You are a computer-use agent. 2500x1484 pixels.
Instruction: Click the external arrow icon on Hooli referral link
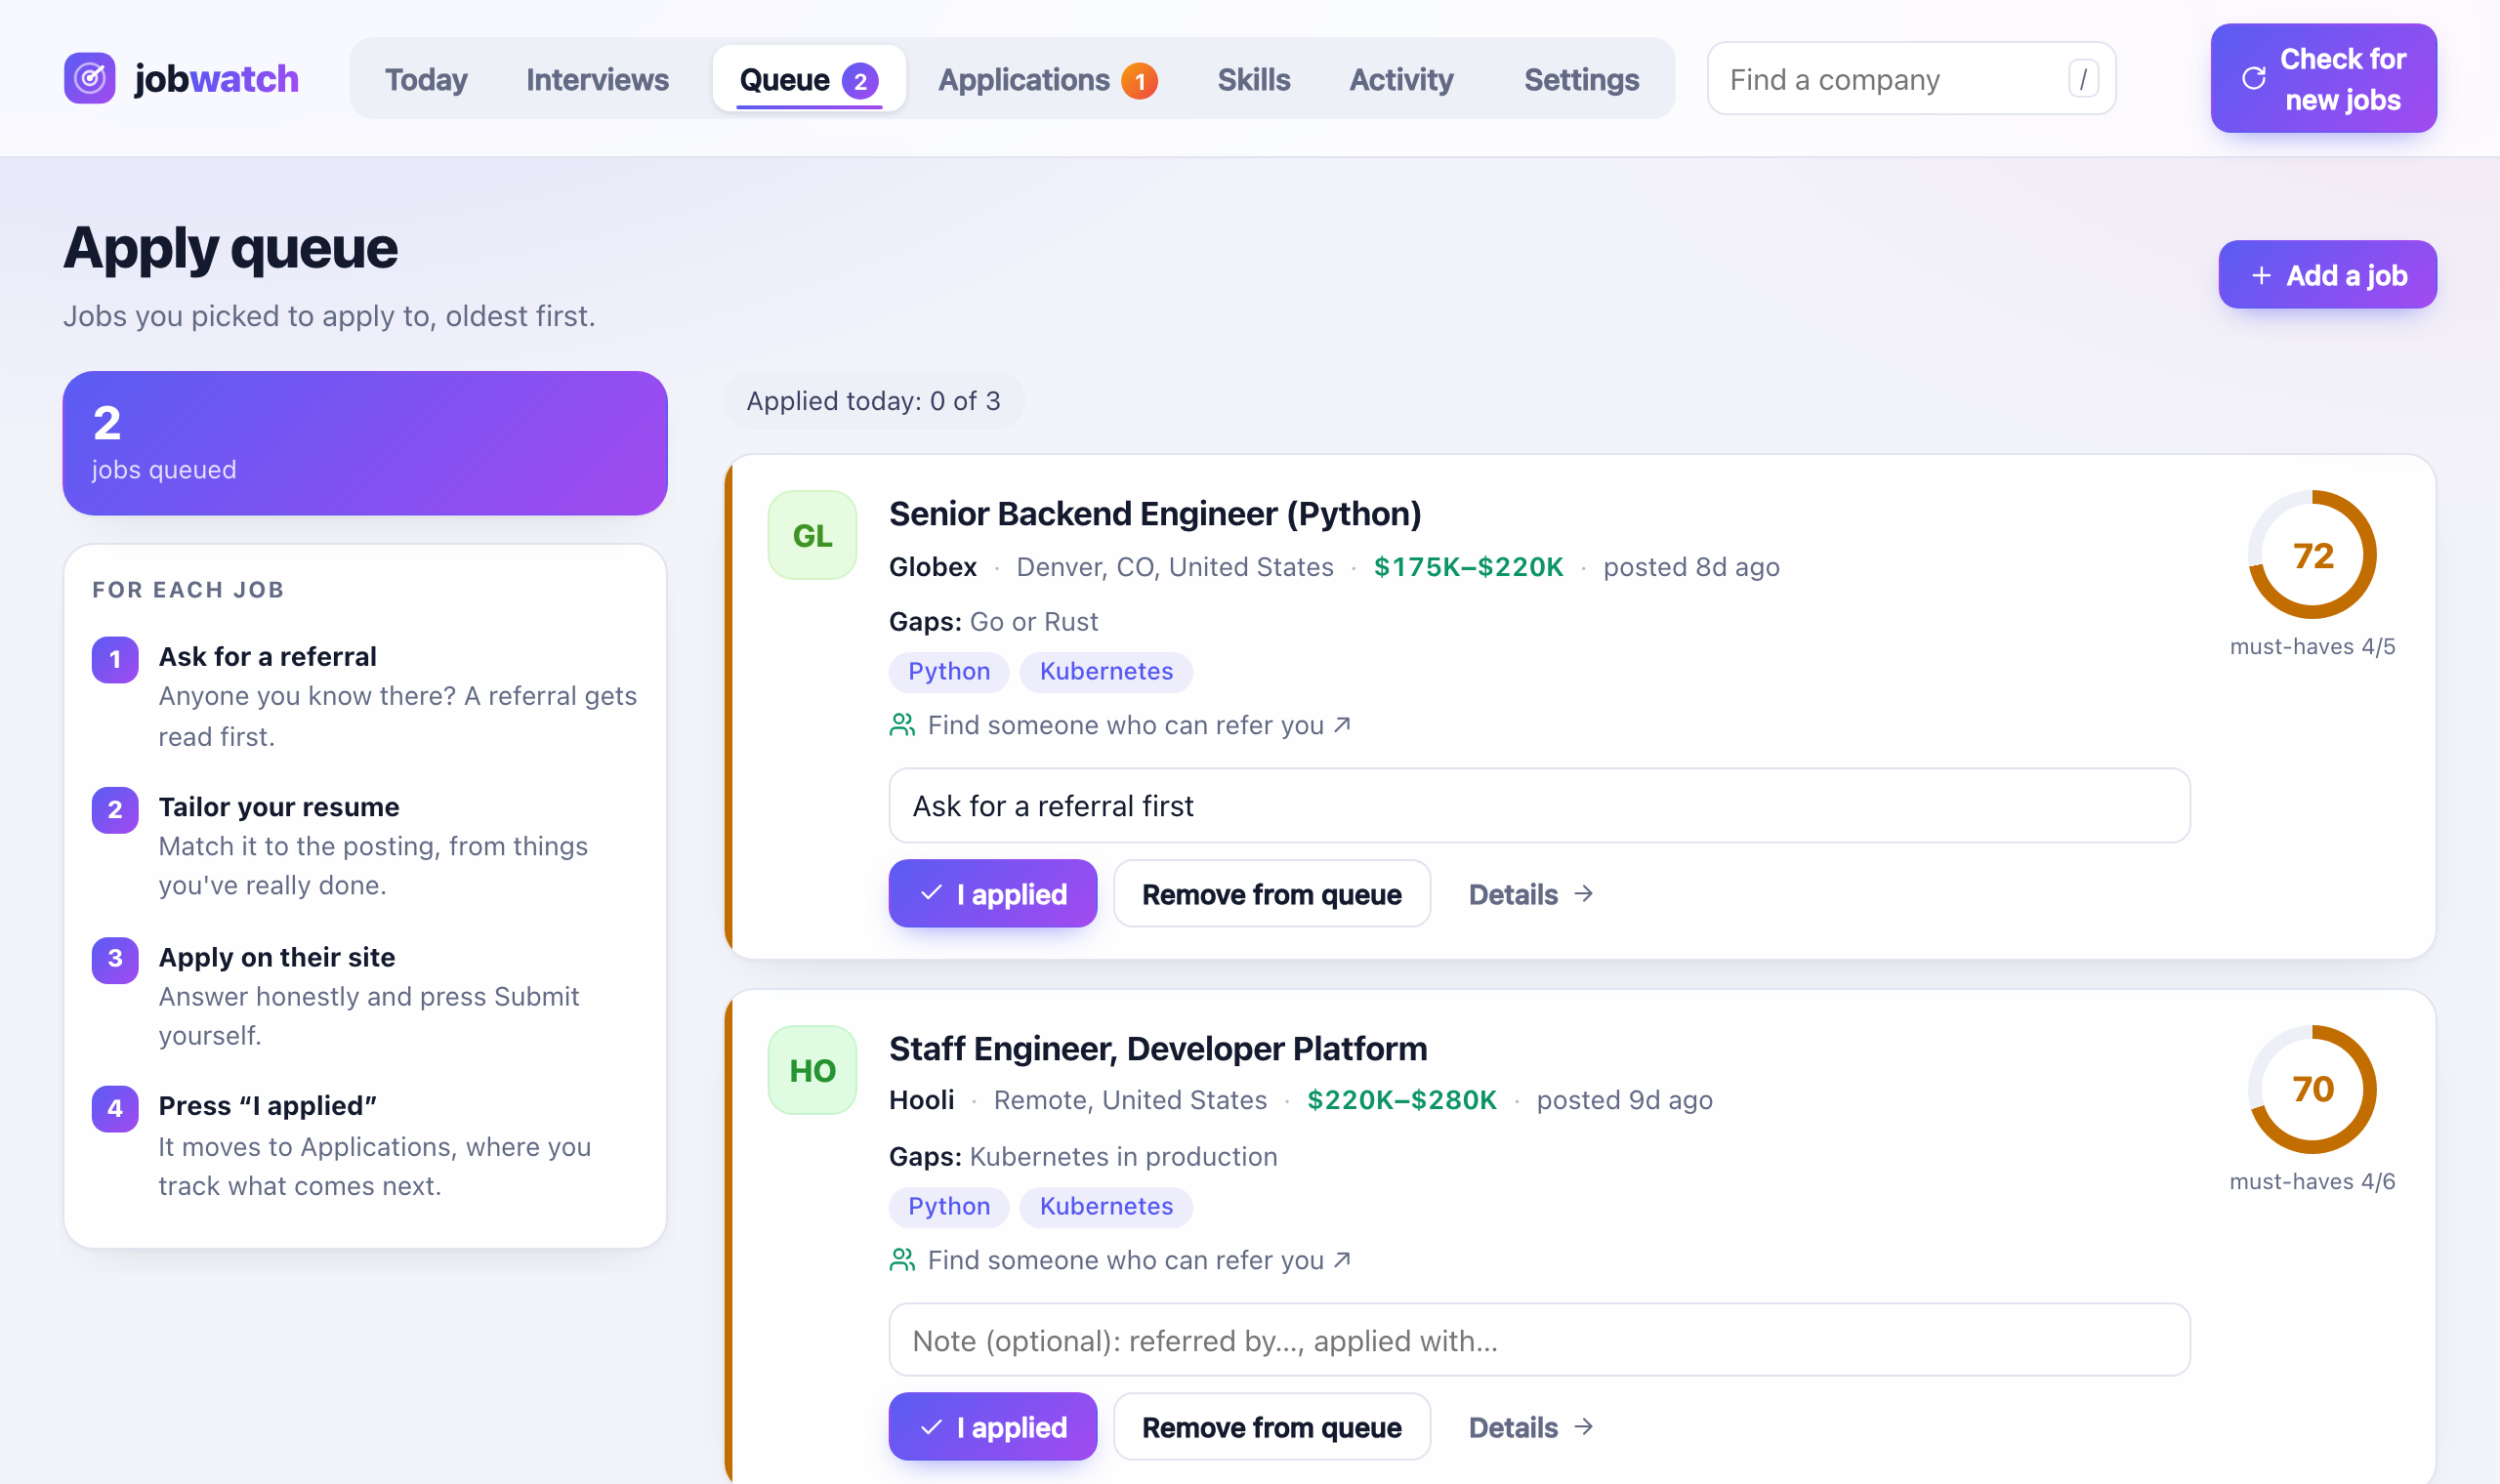click(x=1343, y=1259)
